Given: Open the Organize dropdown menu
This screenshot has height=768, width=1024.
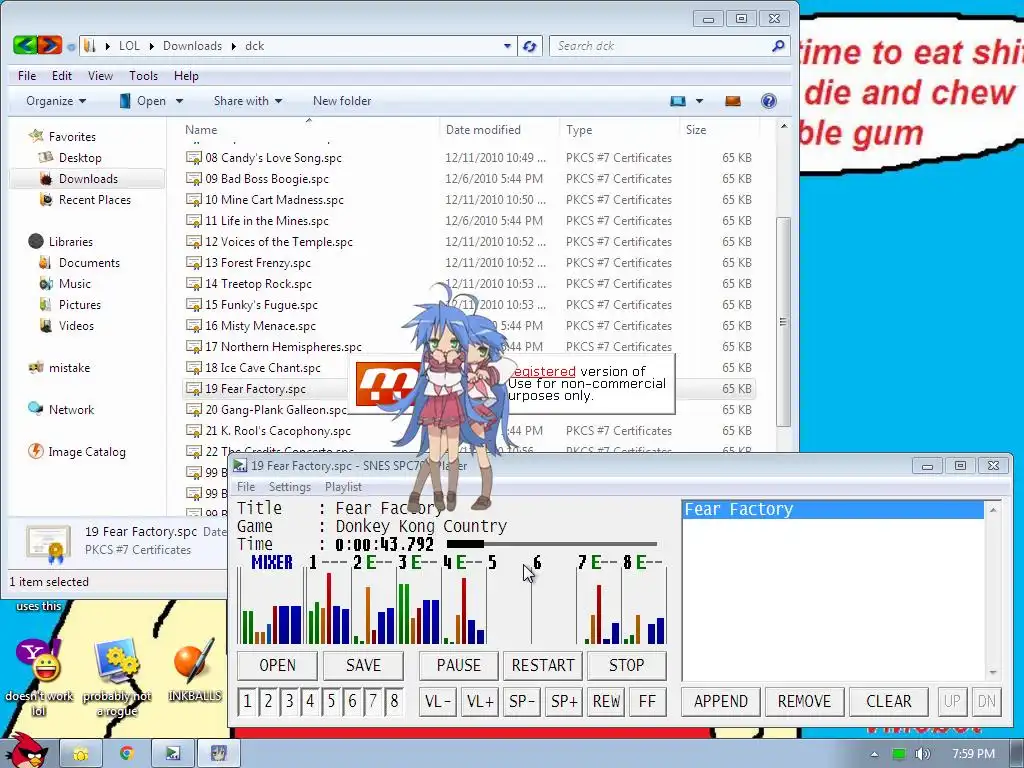Looking at the screenshot, I should coord(56,101).
